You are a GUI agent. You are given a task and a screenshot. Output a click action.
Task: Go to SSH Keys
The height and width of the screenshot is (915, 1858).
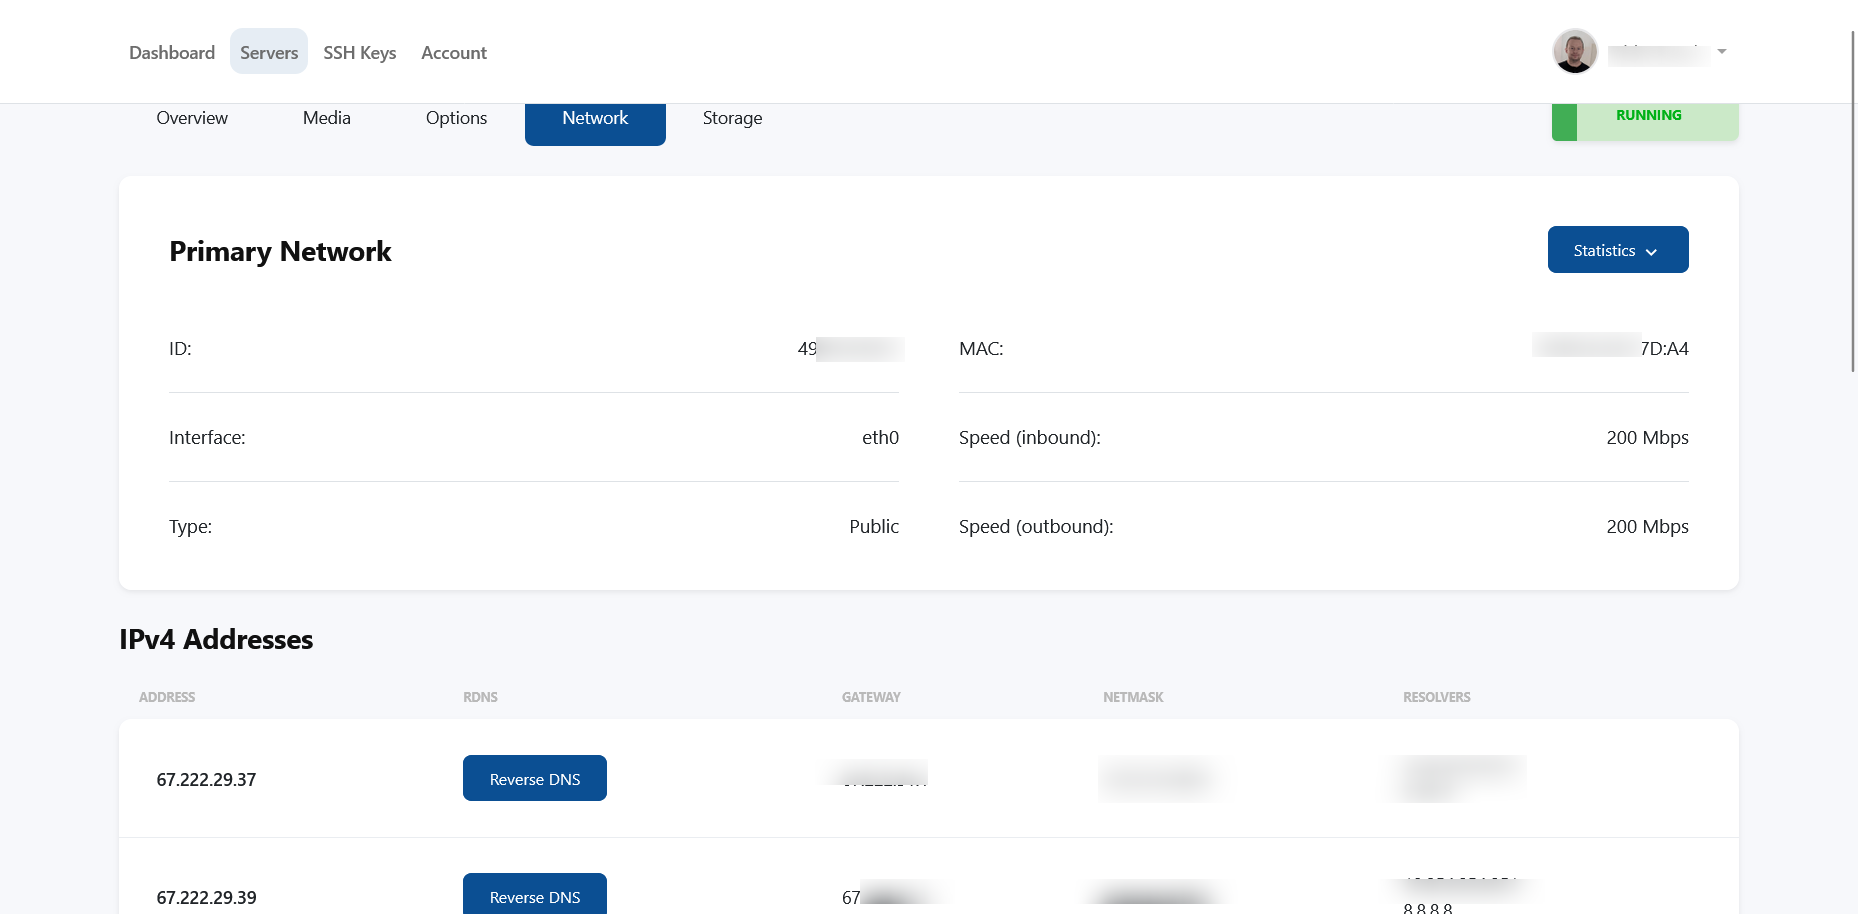point(360,52)
